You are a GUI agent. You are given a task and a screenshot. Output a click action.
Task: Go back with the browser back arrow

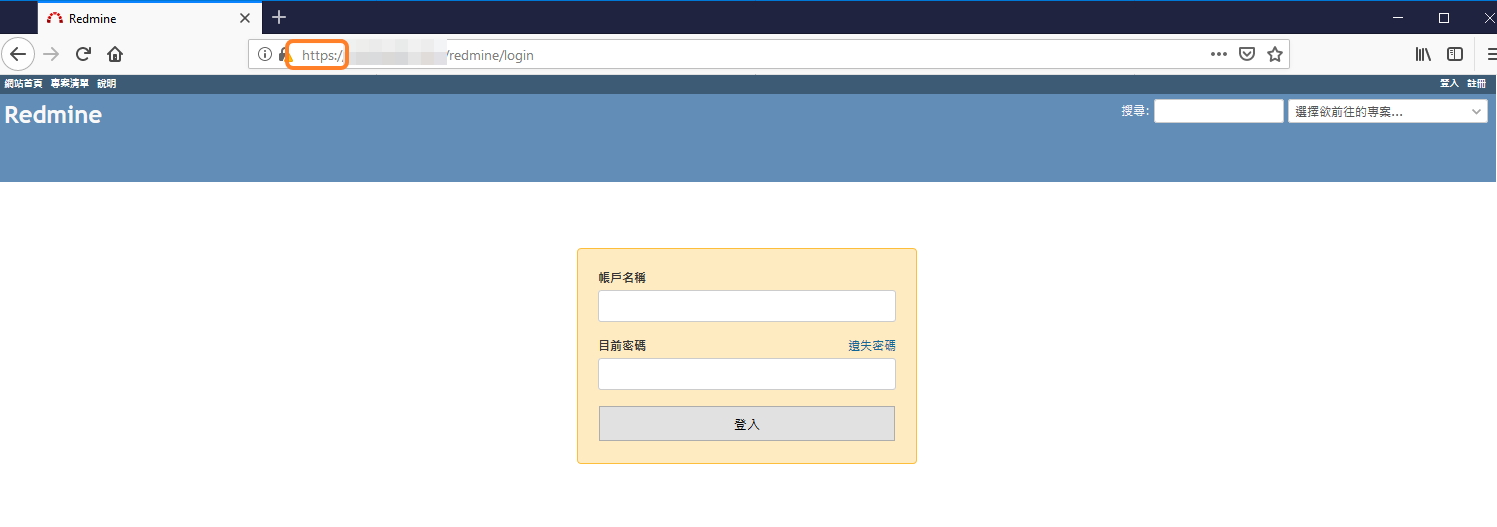pos(18,54)
